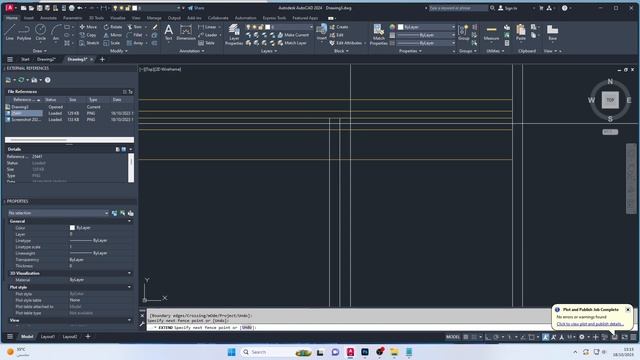
Task: Click the Group tool
Action: [463, 32]
